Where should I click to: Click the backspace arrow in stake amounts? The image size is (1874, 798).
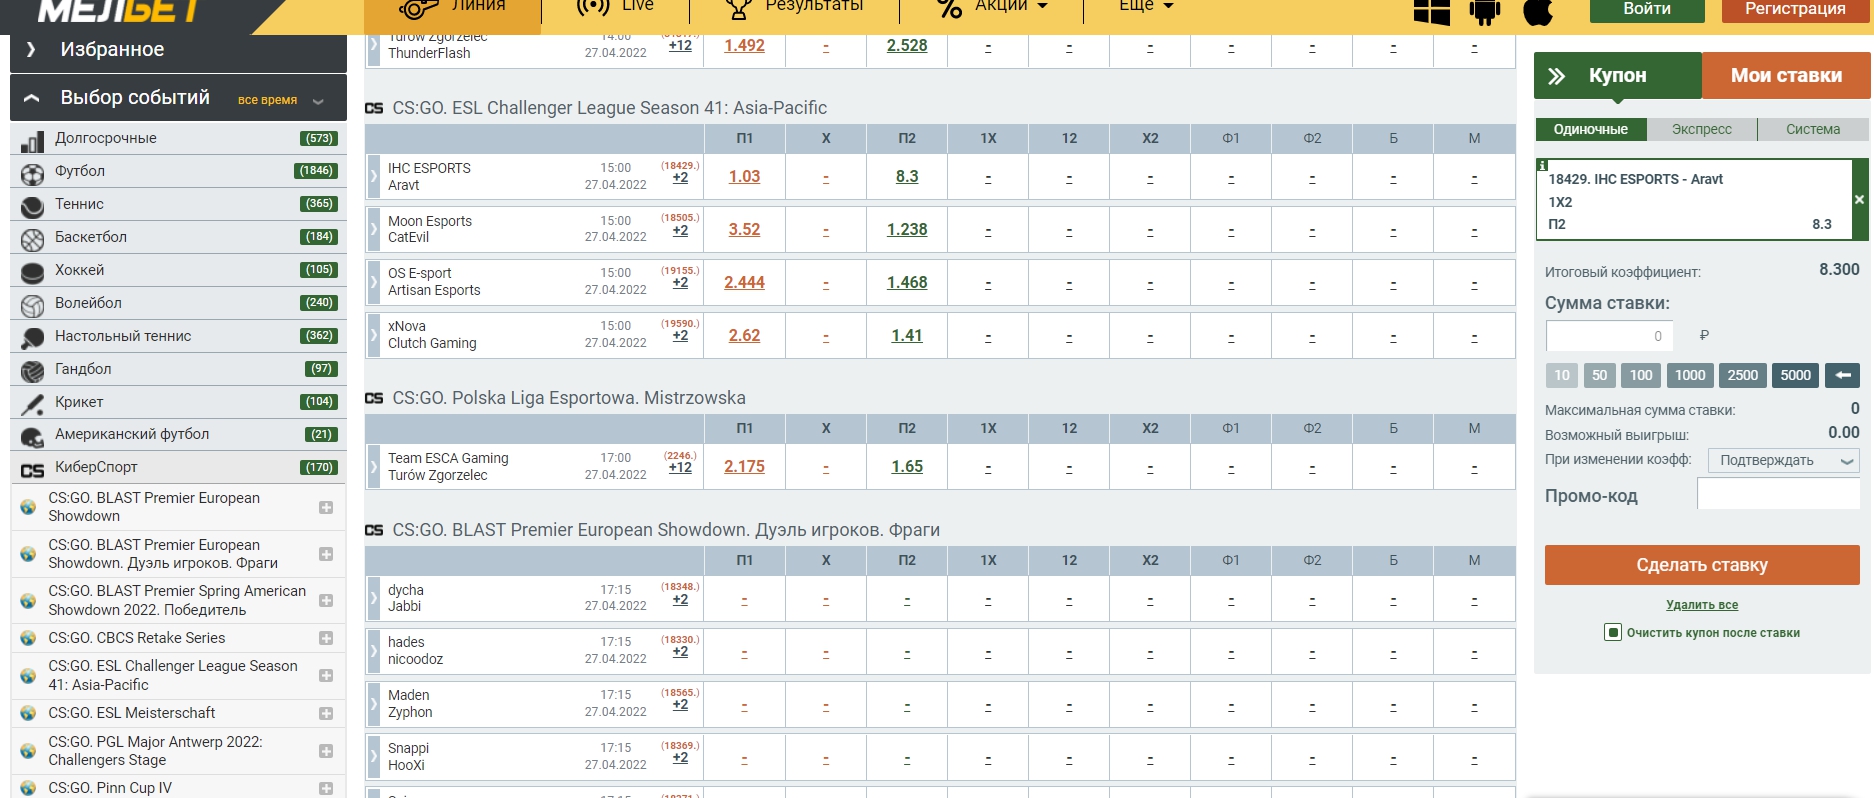[x=1842, y=375]
